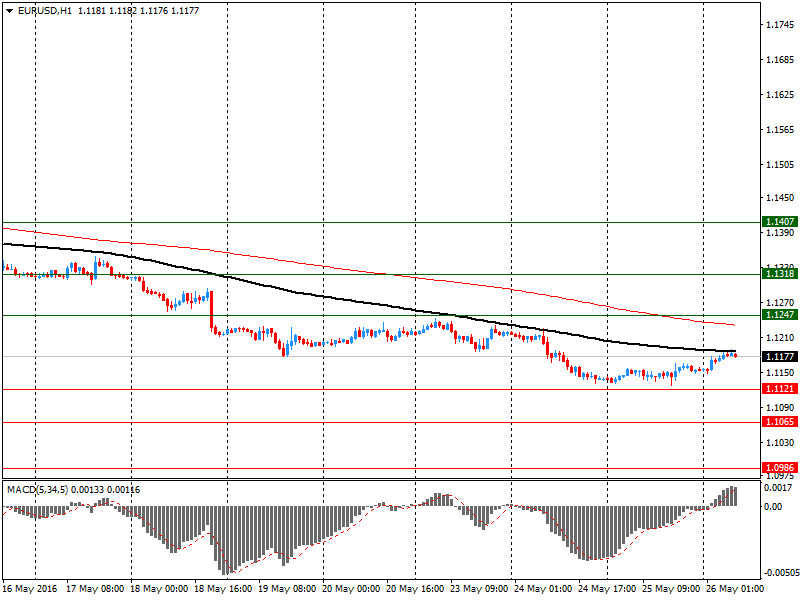Select the green 1.1247 level label
The width and height of the screenshot is (800, 600).
pos(780,314)
